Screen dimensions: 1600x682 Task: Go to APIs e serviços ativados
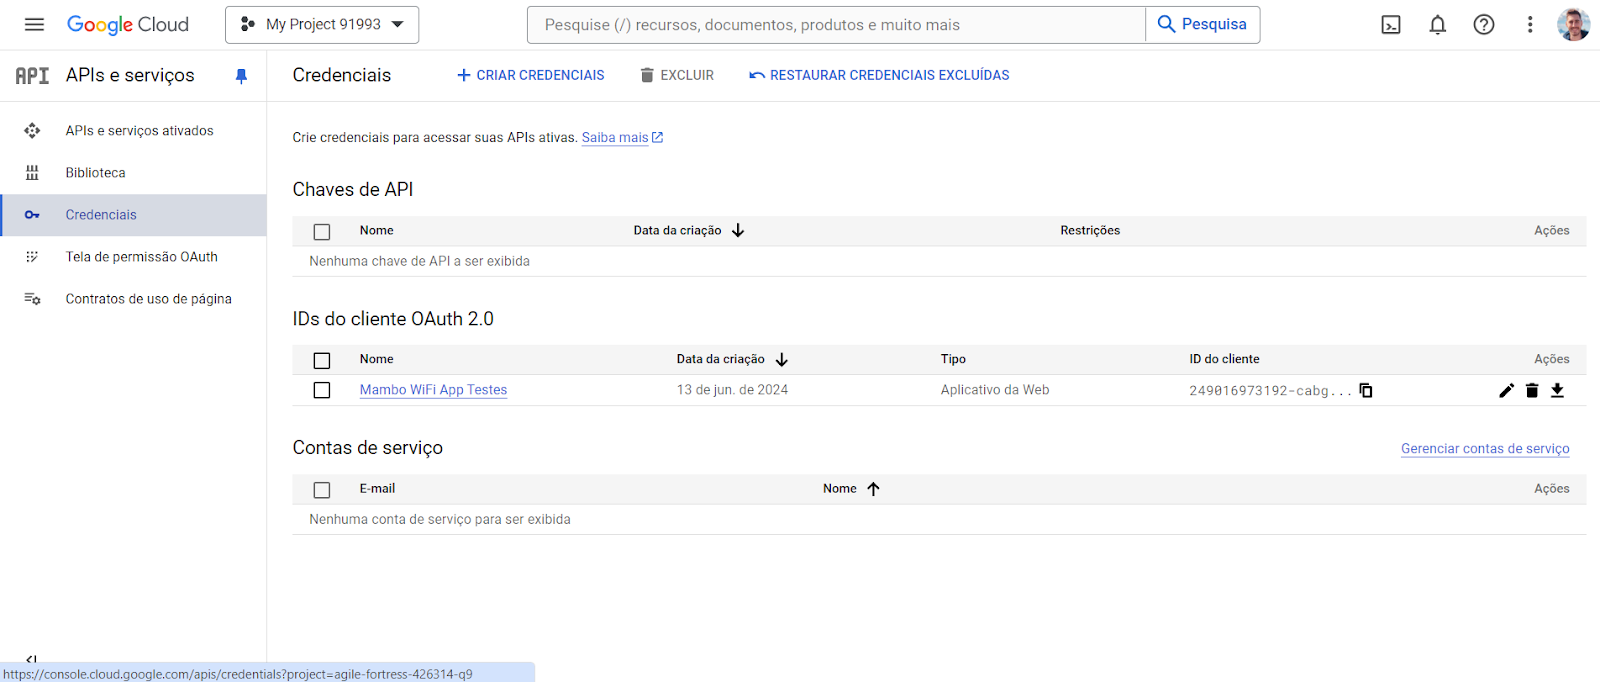point(139,131)
